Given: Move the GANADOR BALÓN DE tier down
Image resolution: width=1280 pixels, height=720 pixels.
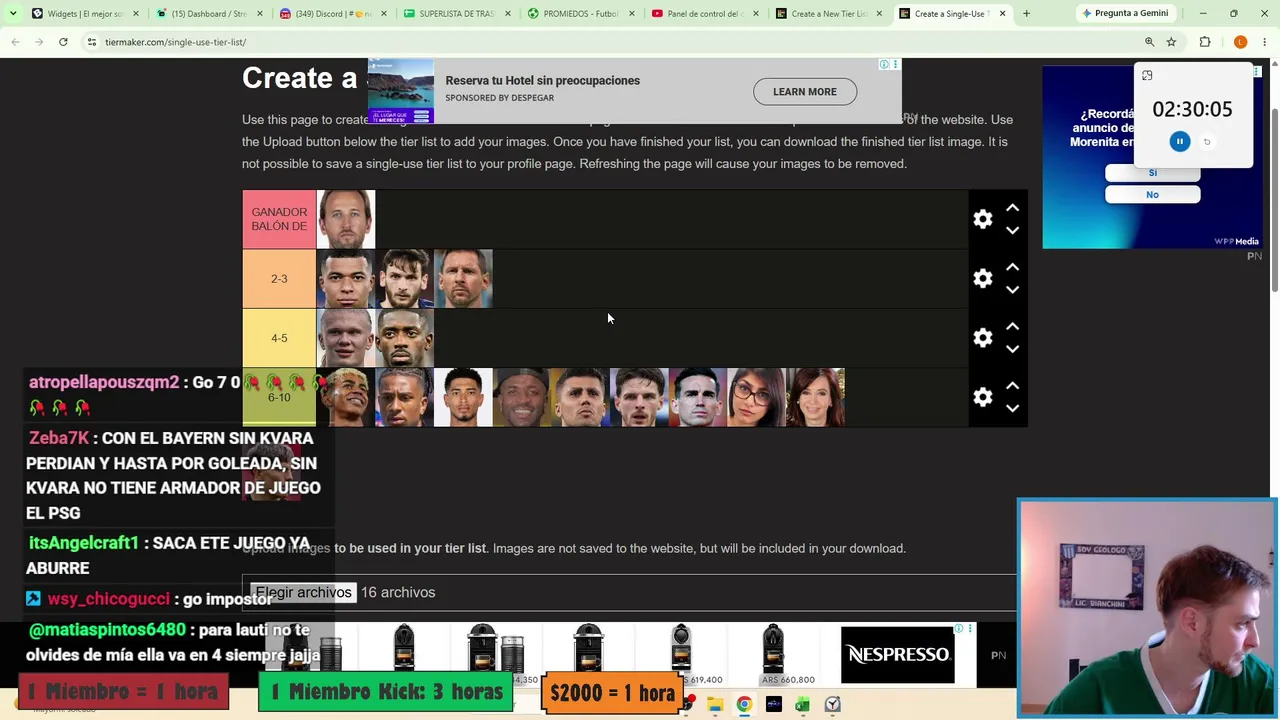Looking at the screenshot, I should [x=1012, y=230].
